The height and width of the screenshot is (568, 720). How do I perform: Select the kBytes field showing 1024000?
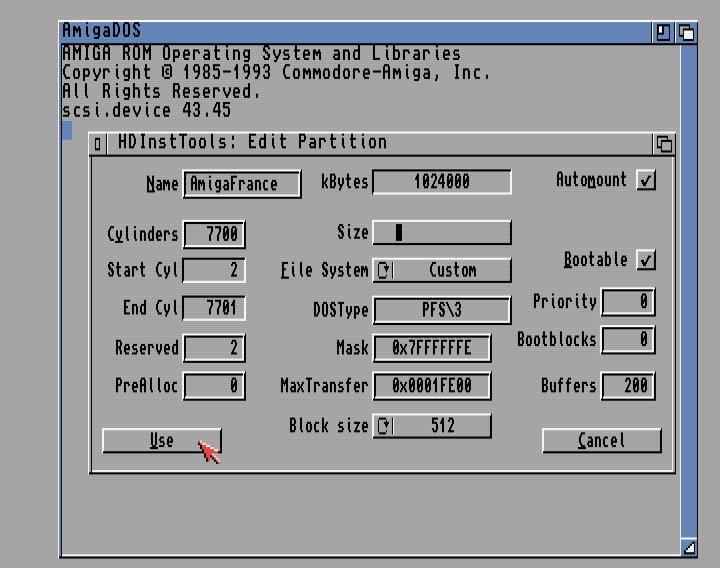[442, 182]
